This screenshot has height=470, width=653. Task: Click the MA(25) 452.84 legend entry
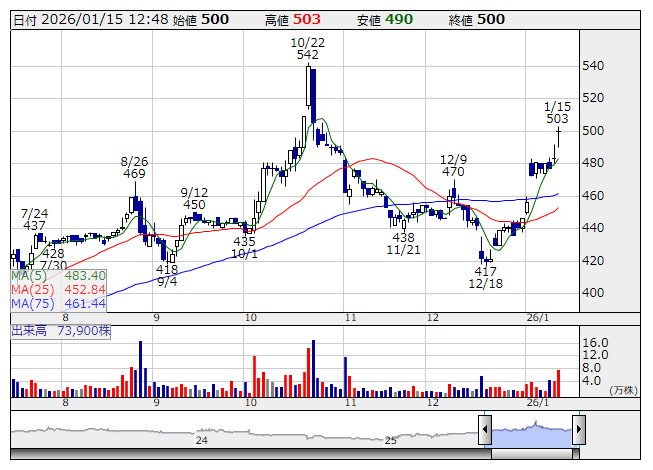click(x=58, y=289)
